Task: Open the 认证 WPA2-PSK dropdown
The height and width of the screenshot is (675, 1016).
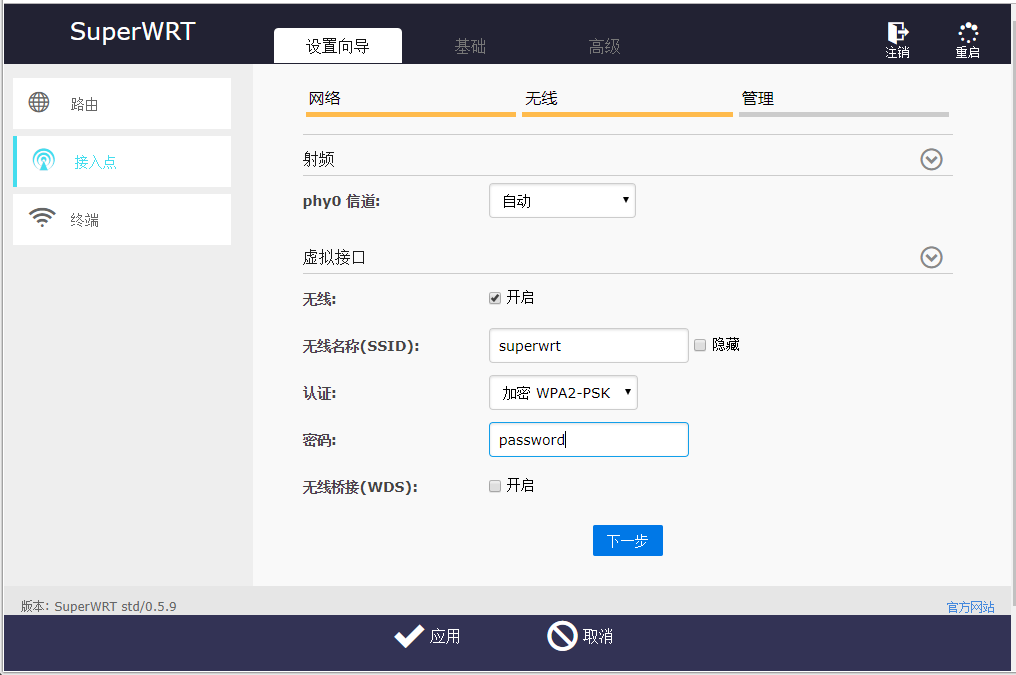Action: point(563,393)
